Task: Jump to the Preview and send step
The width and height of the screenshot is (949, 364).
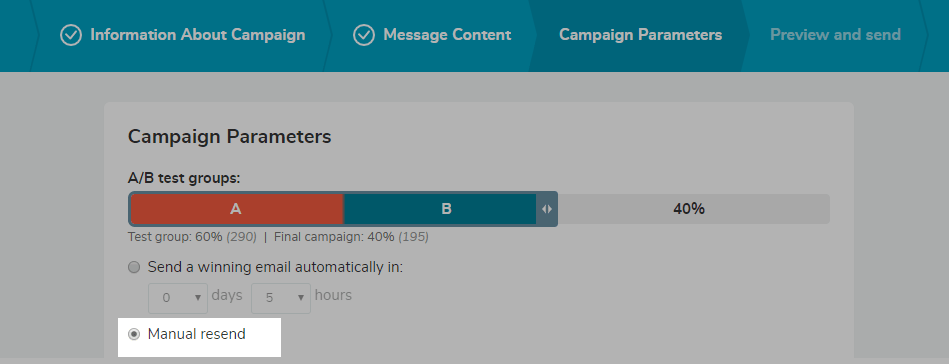Action: click(835, 35)
